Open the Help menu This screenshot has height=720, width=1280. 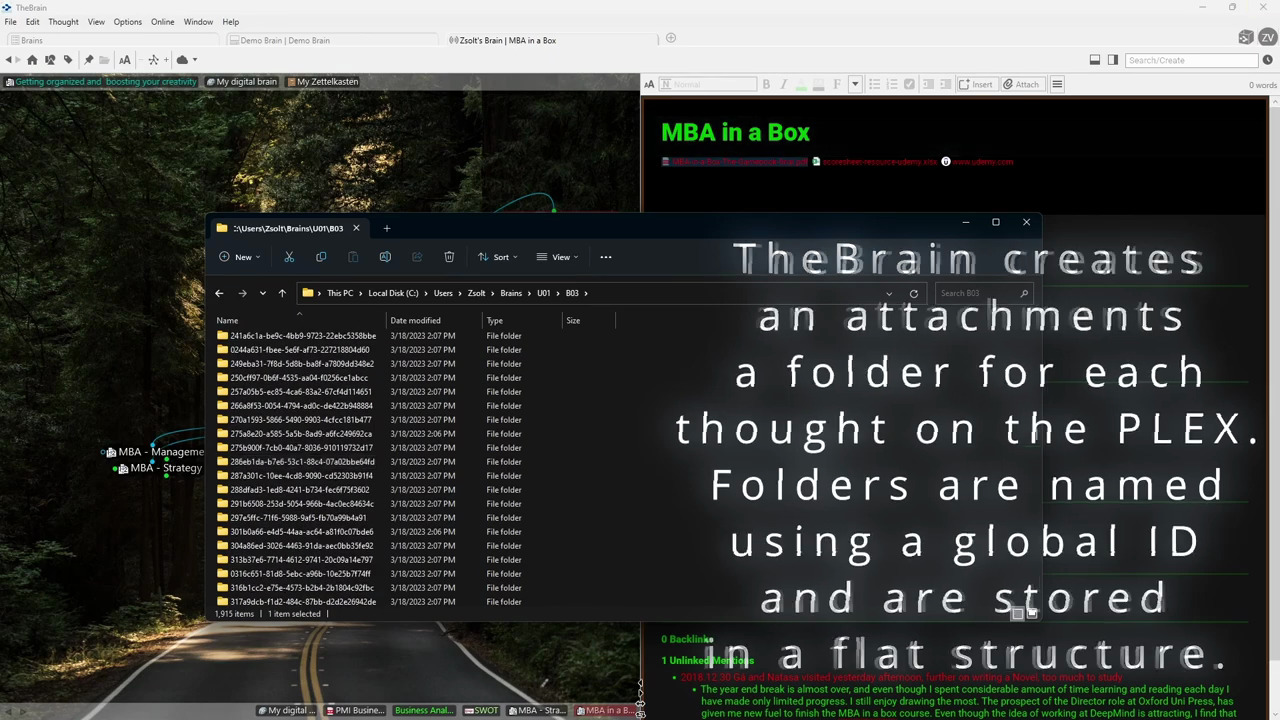click(230, 22)
